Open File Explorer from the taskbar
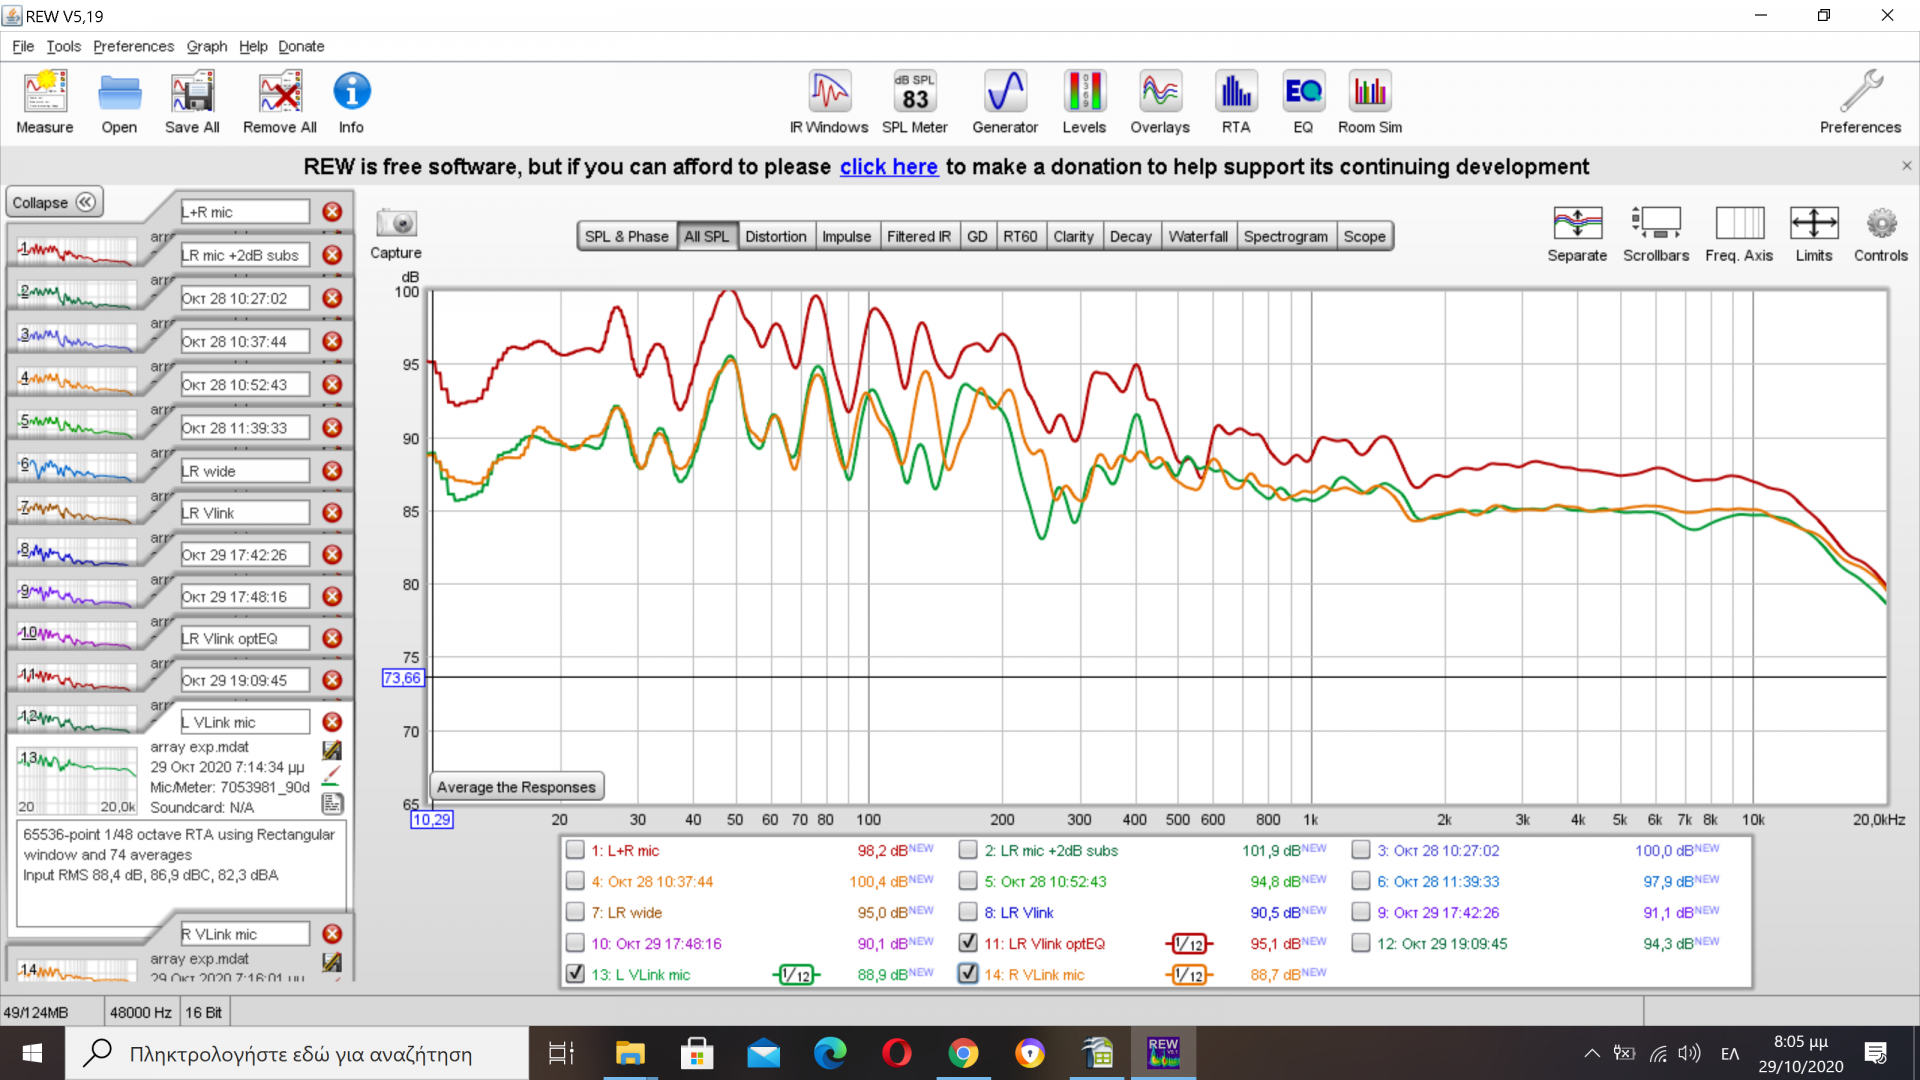1920x1080 pixels. click(x=630, y=1053)
